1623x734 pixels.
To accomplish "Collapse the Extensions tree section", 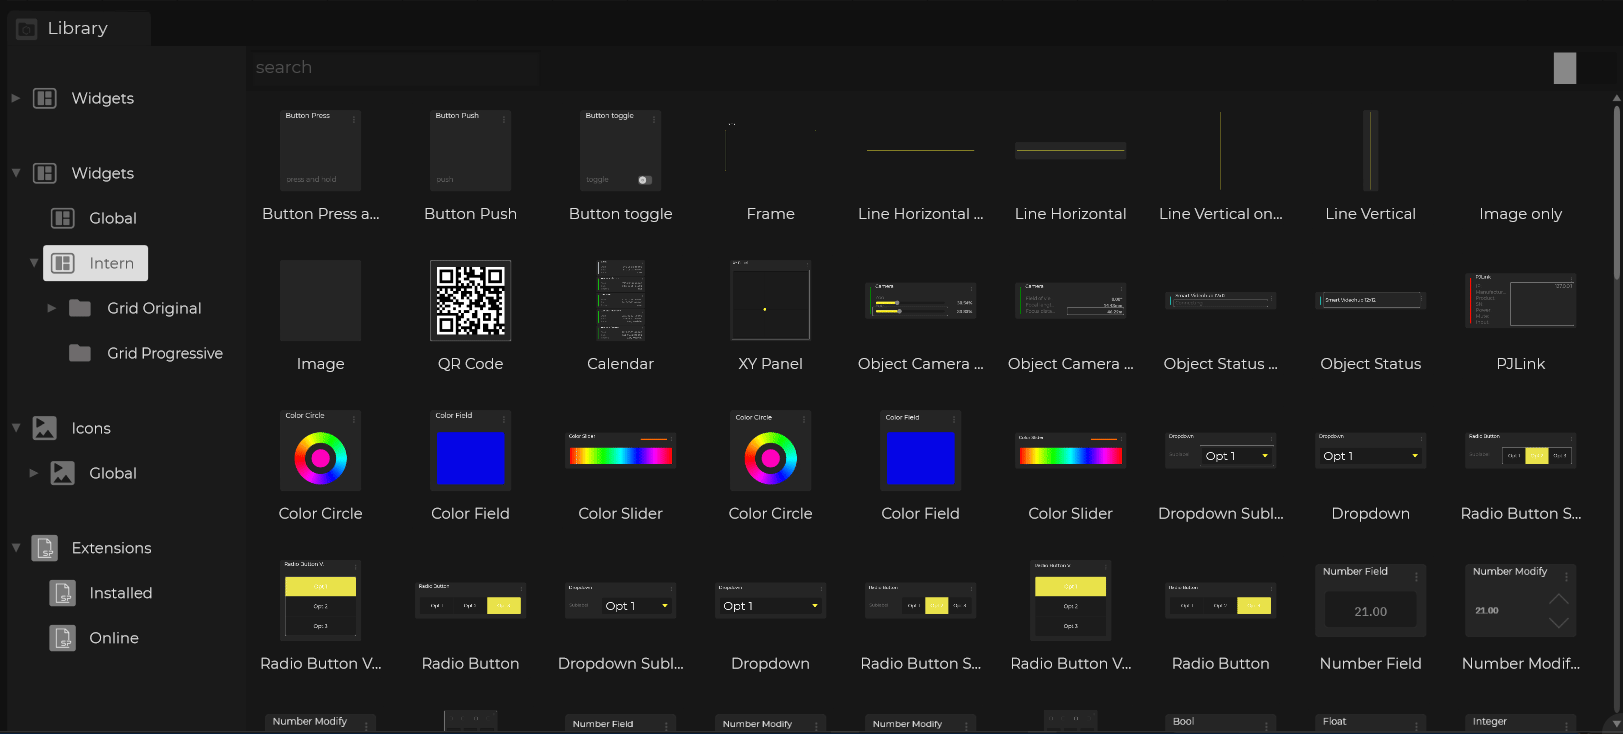I will (16, 548).
